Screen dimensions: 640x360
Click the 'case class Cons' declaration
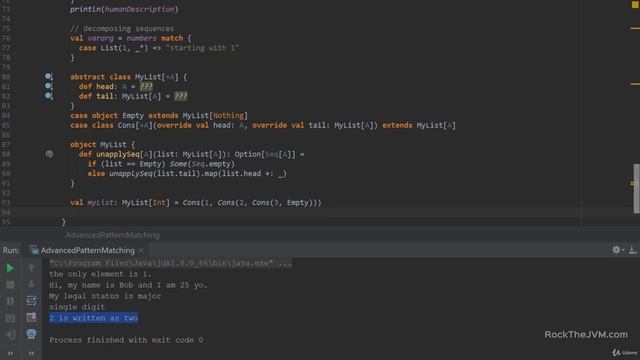pyautogui.click(x=263, y=125)
